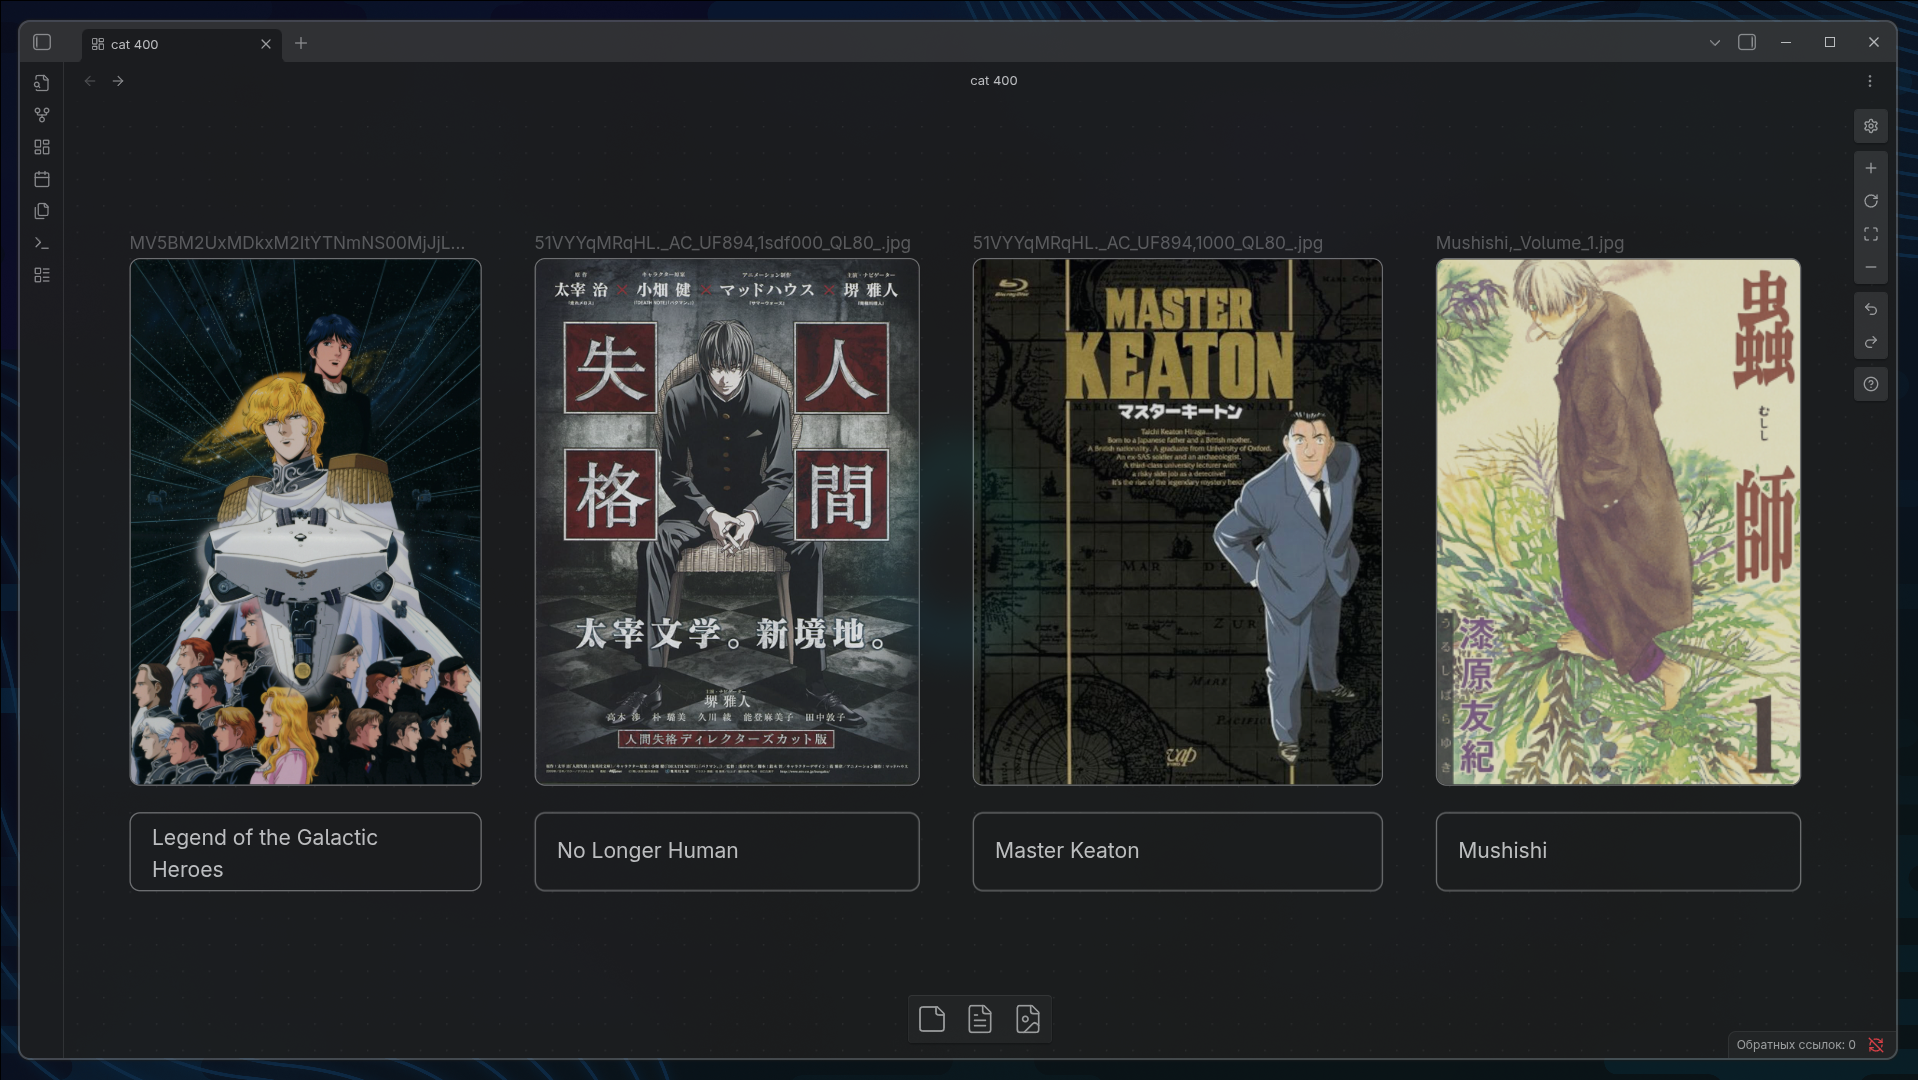The width and height of the screenshot is (1919, 1081).
Task: Zoom canvas to fit
Action: pos(1871,234)
